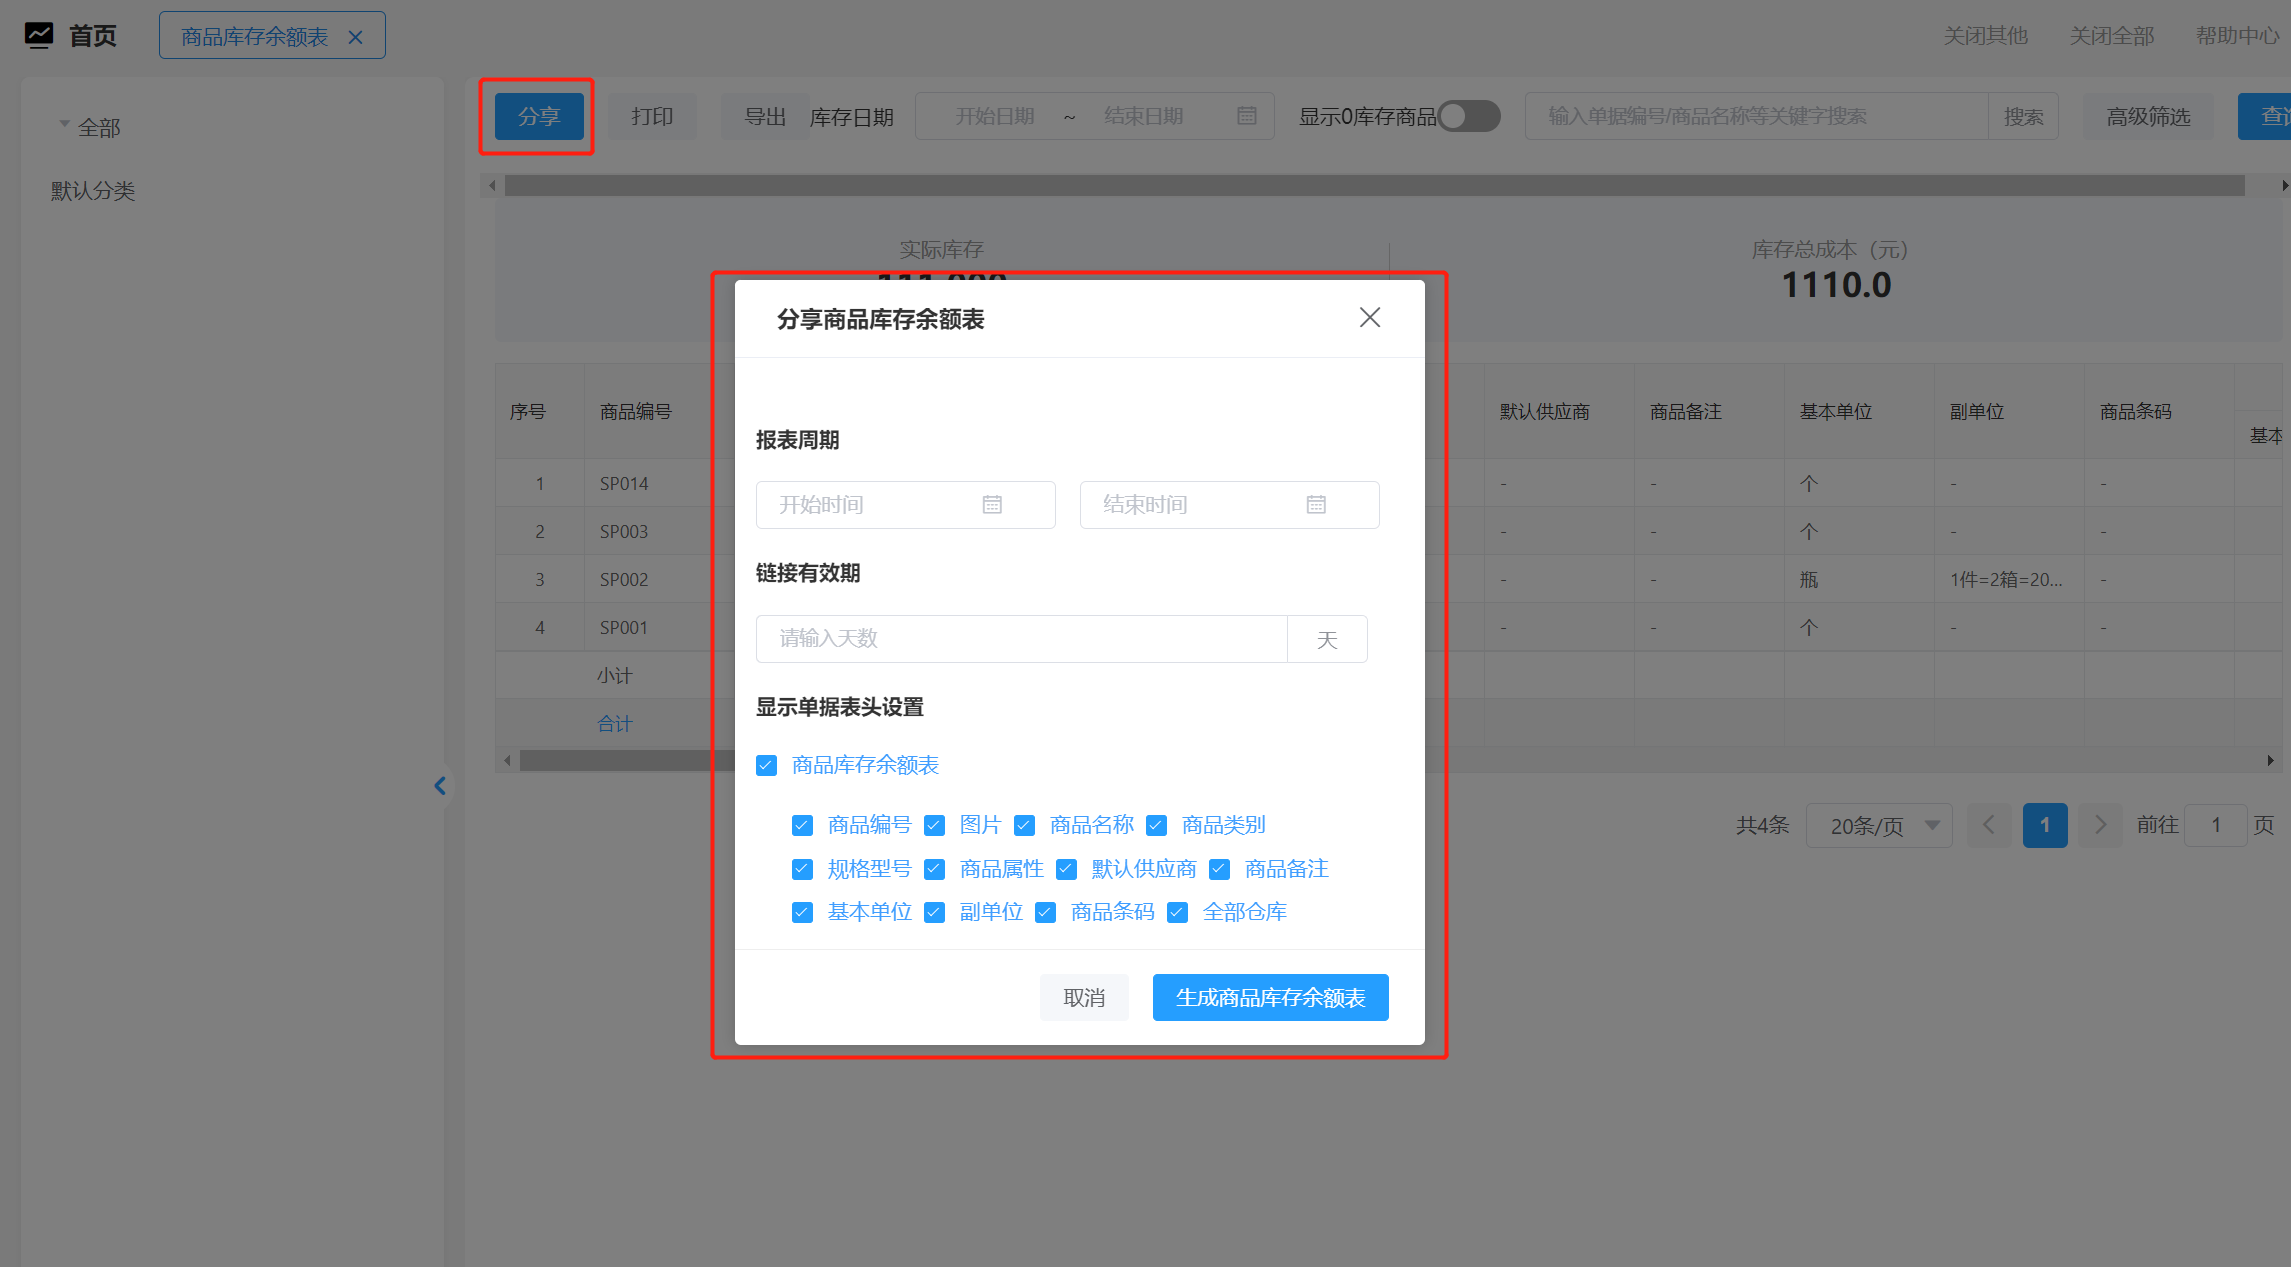Close the 商品库存余额表 tab via X

pos(355,37)
